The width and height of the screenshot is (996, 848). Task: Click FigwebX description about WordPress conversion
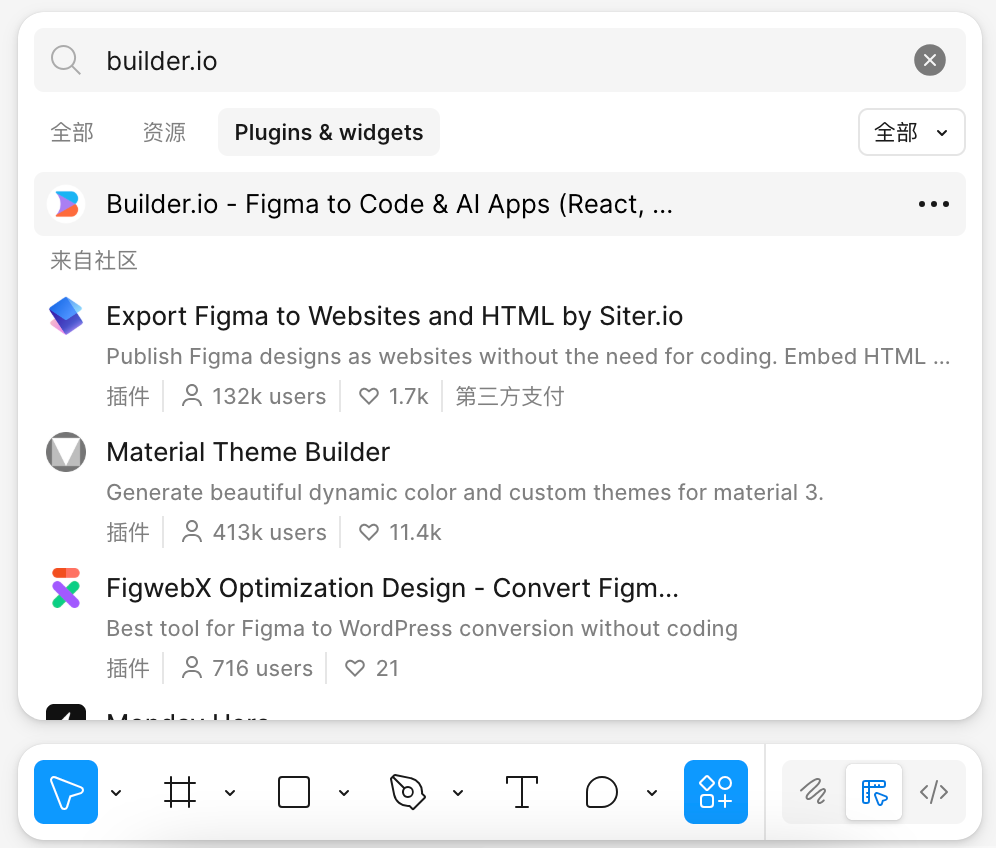click(422, 628)
